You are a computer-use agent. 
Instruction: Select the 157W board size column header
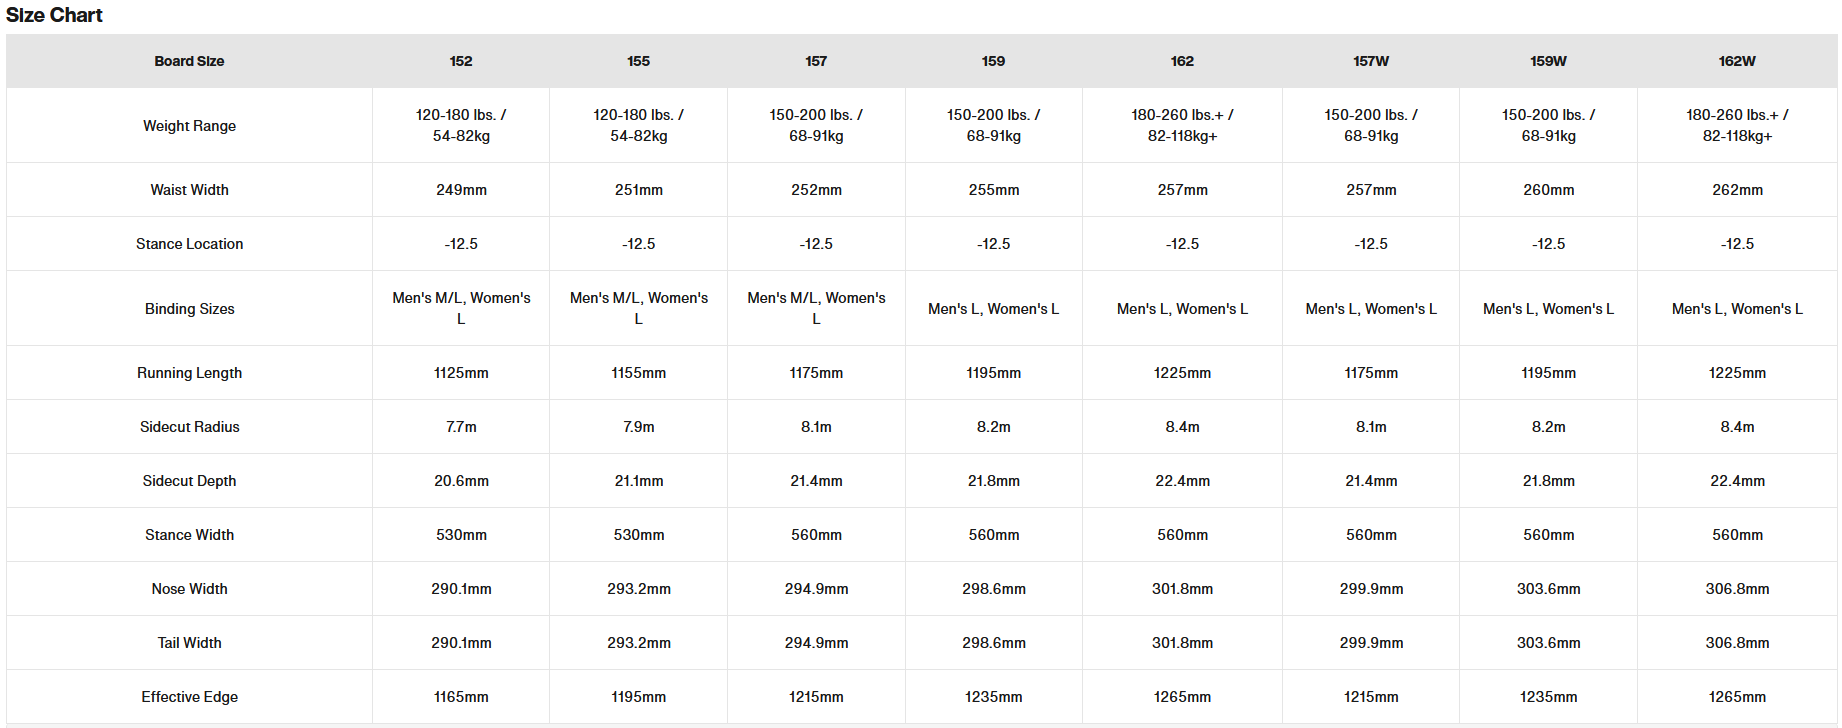tap(1371, 61)
